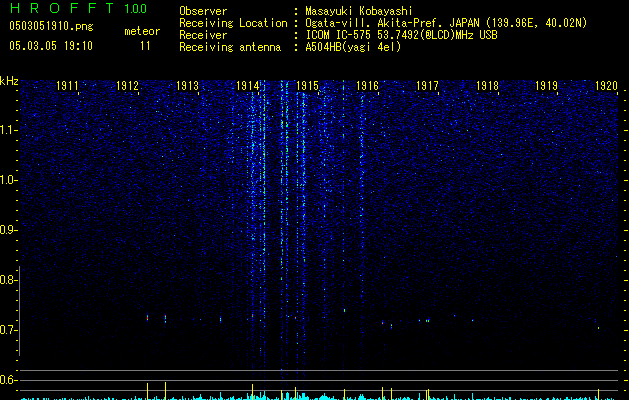Click the ICOM IC-575 53.7492 MHz receiver text
The height and width of the screenshot is (400, 629).
click(401, 35)
